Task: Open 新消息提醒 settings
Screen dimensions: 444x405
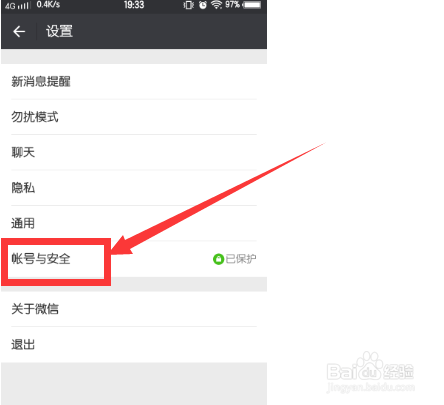Action: coord(134,82)
